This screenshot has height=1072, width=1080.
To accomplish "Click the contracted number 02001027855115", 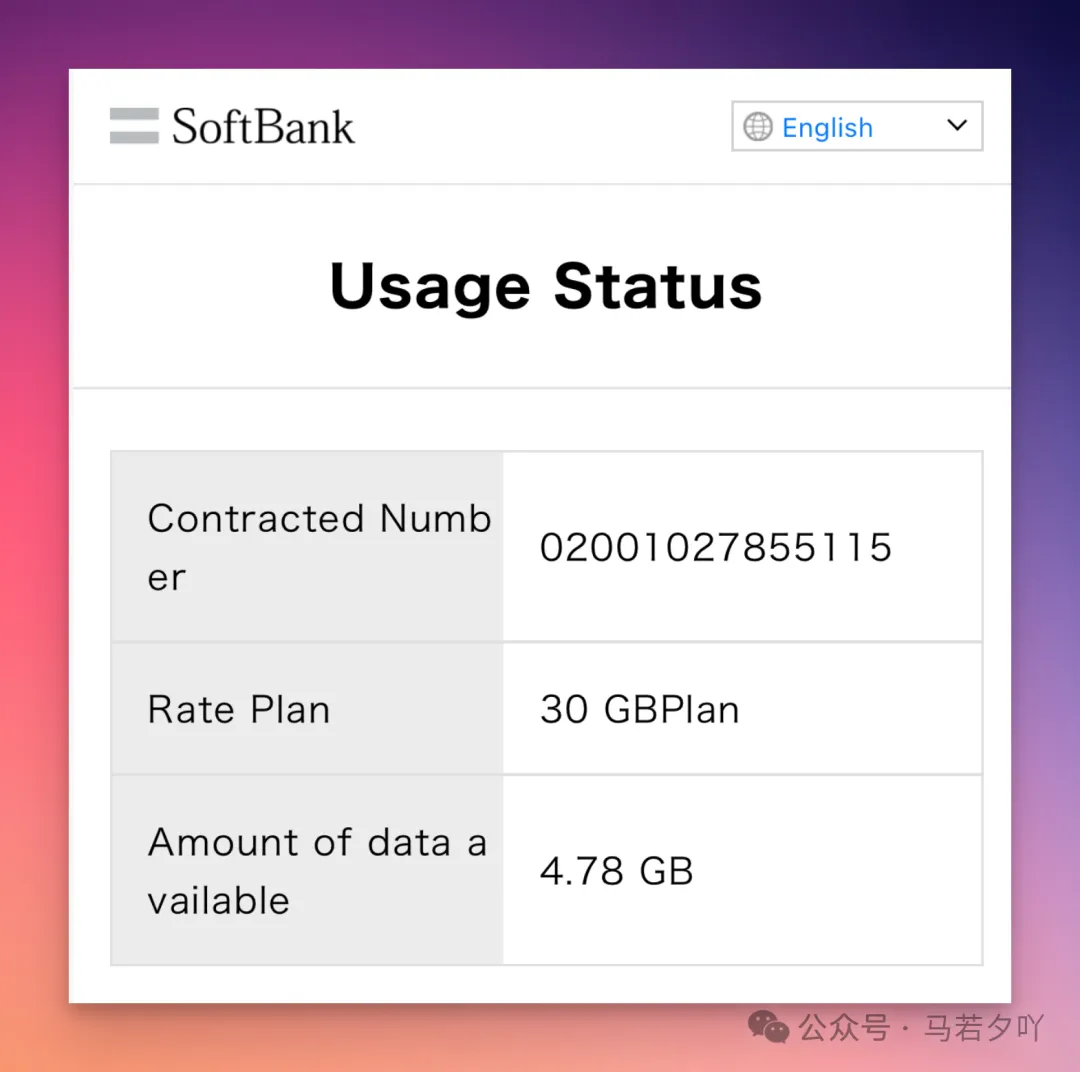I will pos(716,548).
